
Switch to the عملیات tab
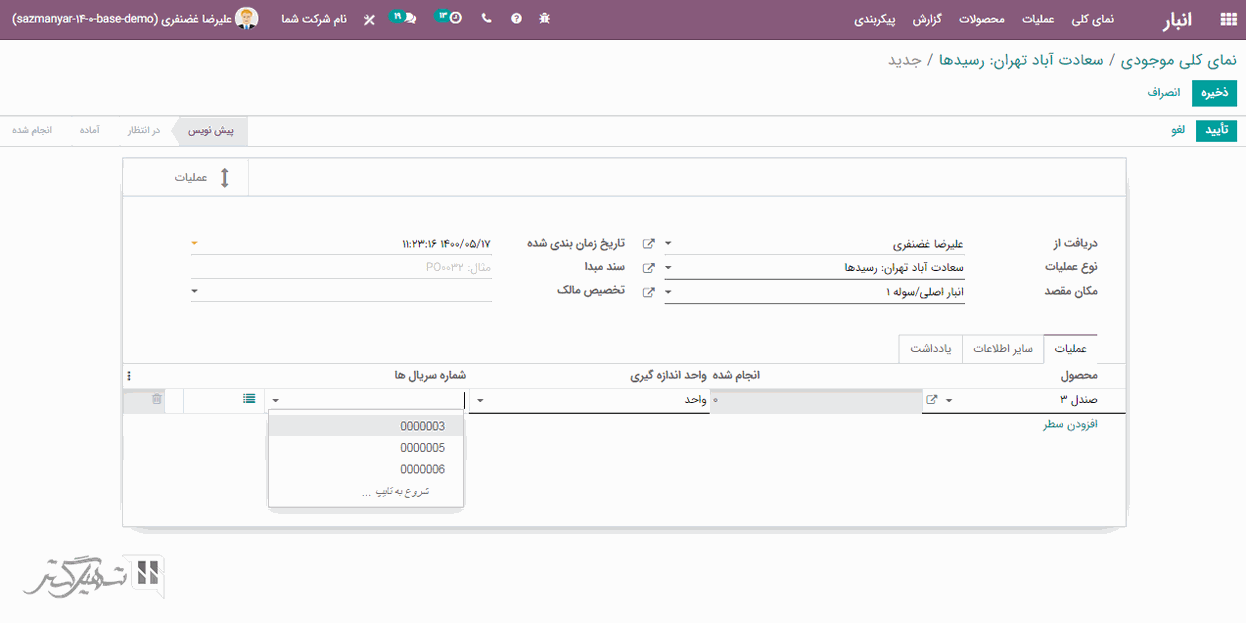1070,349
